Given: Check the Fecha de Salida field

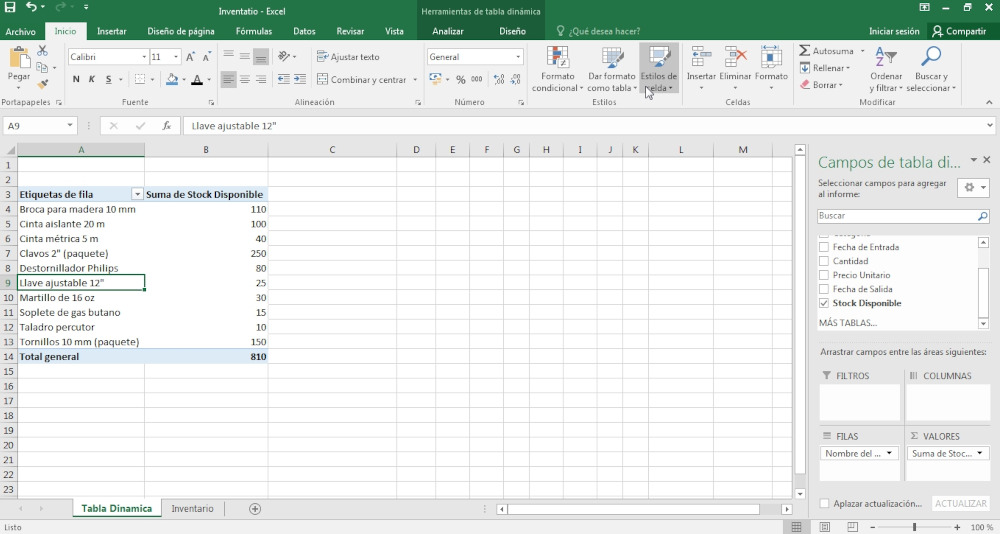Looking at the screenshot, I should pos(824,289).
